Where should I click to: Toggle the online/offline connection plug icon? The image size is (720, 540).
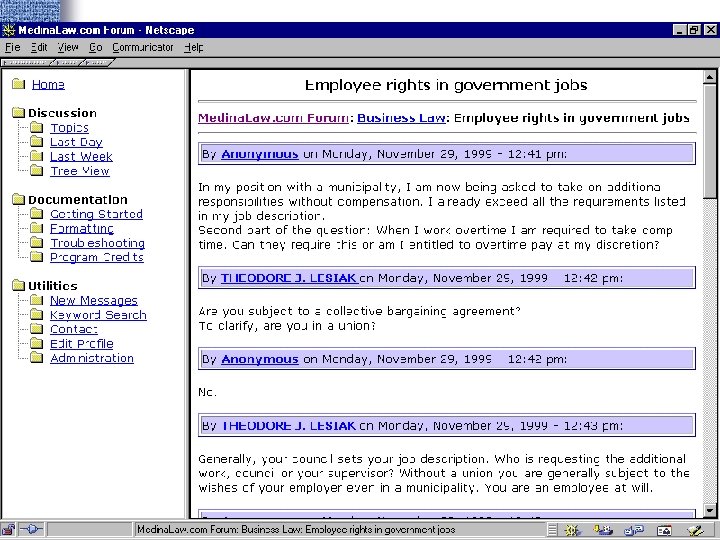32,529
